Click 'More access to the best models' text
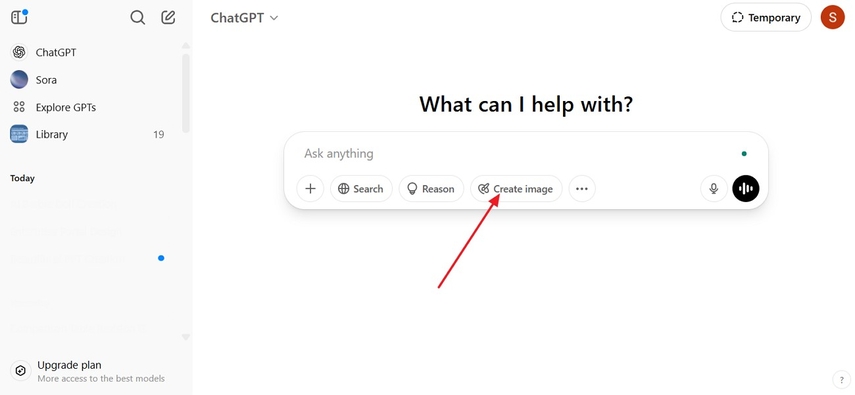The height and width of the screenshot is (395, 855). [101, 378]
